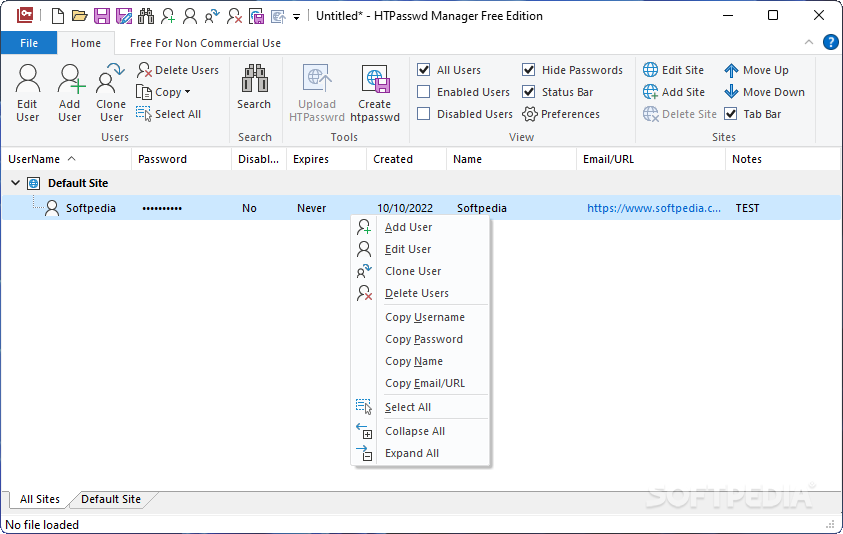This screenshot has height=534, width=843.
Task: Toggle the Tab Bar checkbox
Action: point(731,114)
